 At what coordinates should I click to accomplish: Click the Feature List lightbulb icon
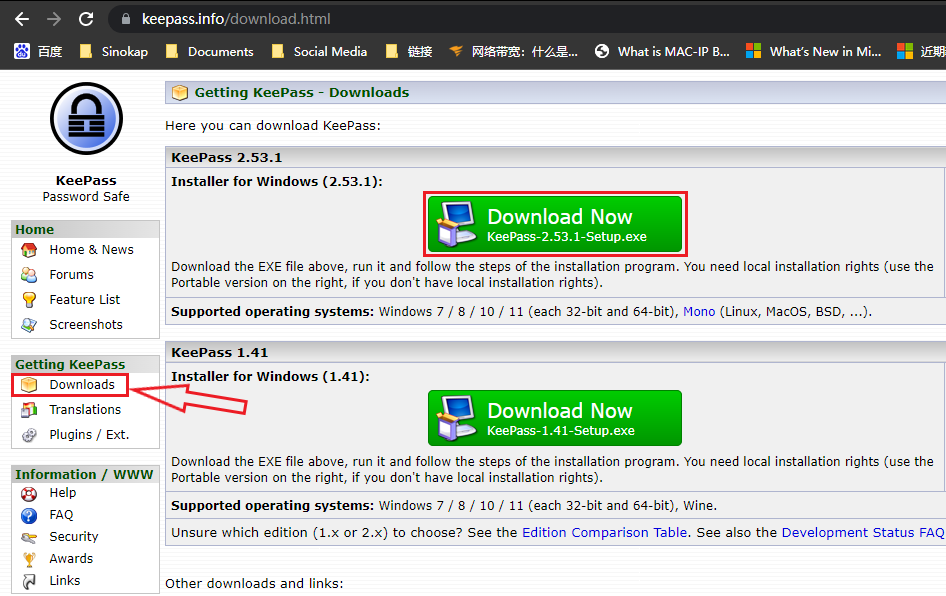(x=30, y=300)
